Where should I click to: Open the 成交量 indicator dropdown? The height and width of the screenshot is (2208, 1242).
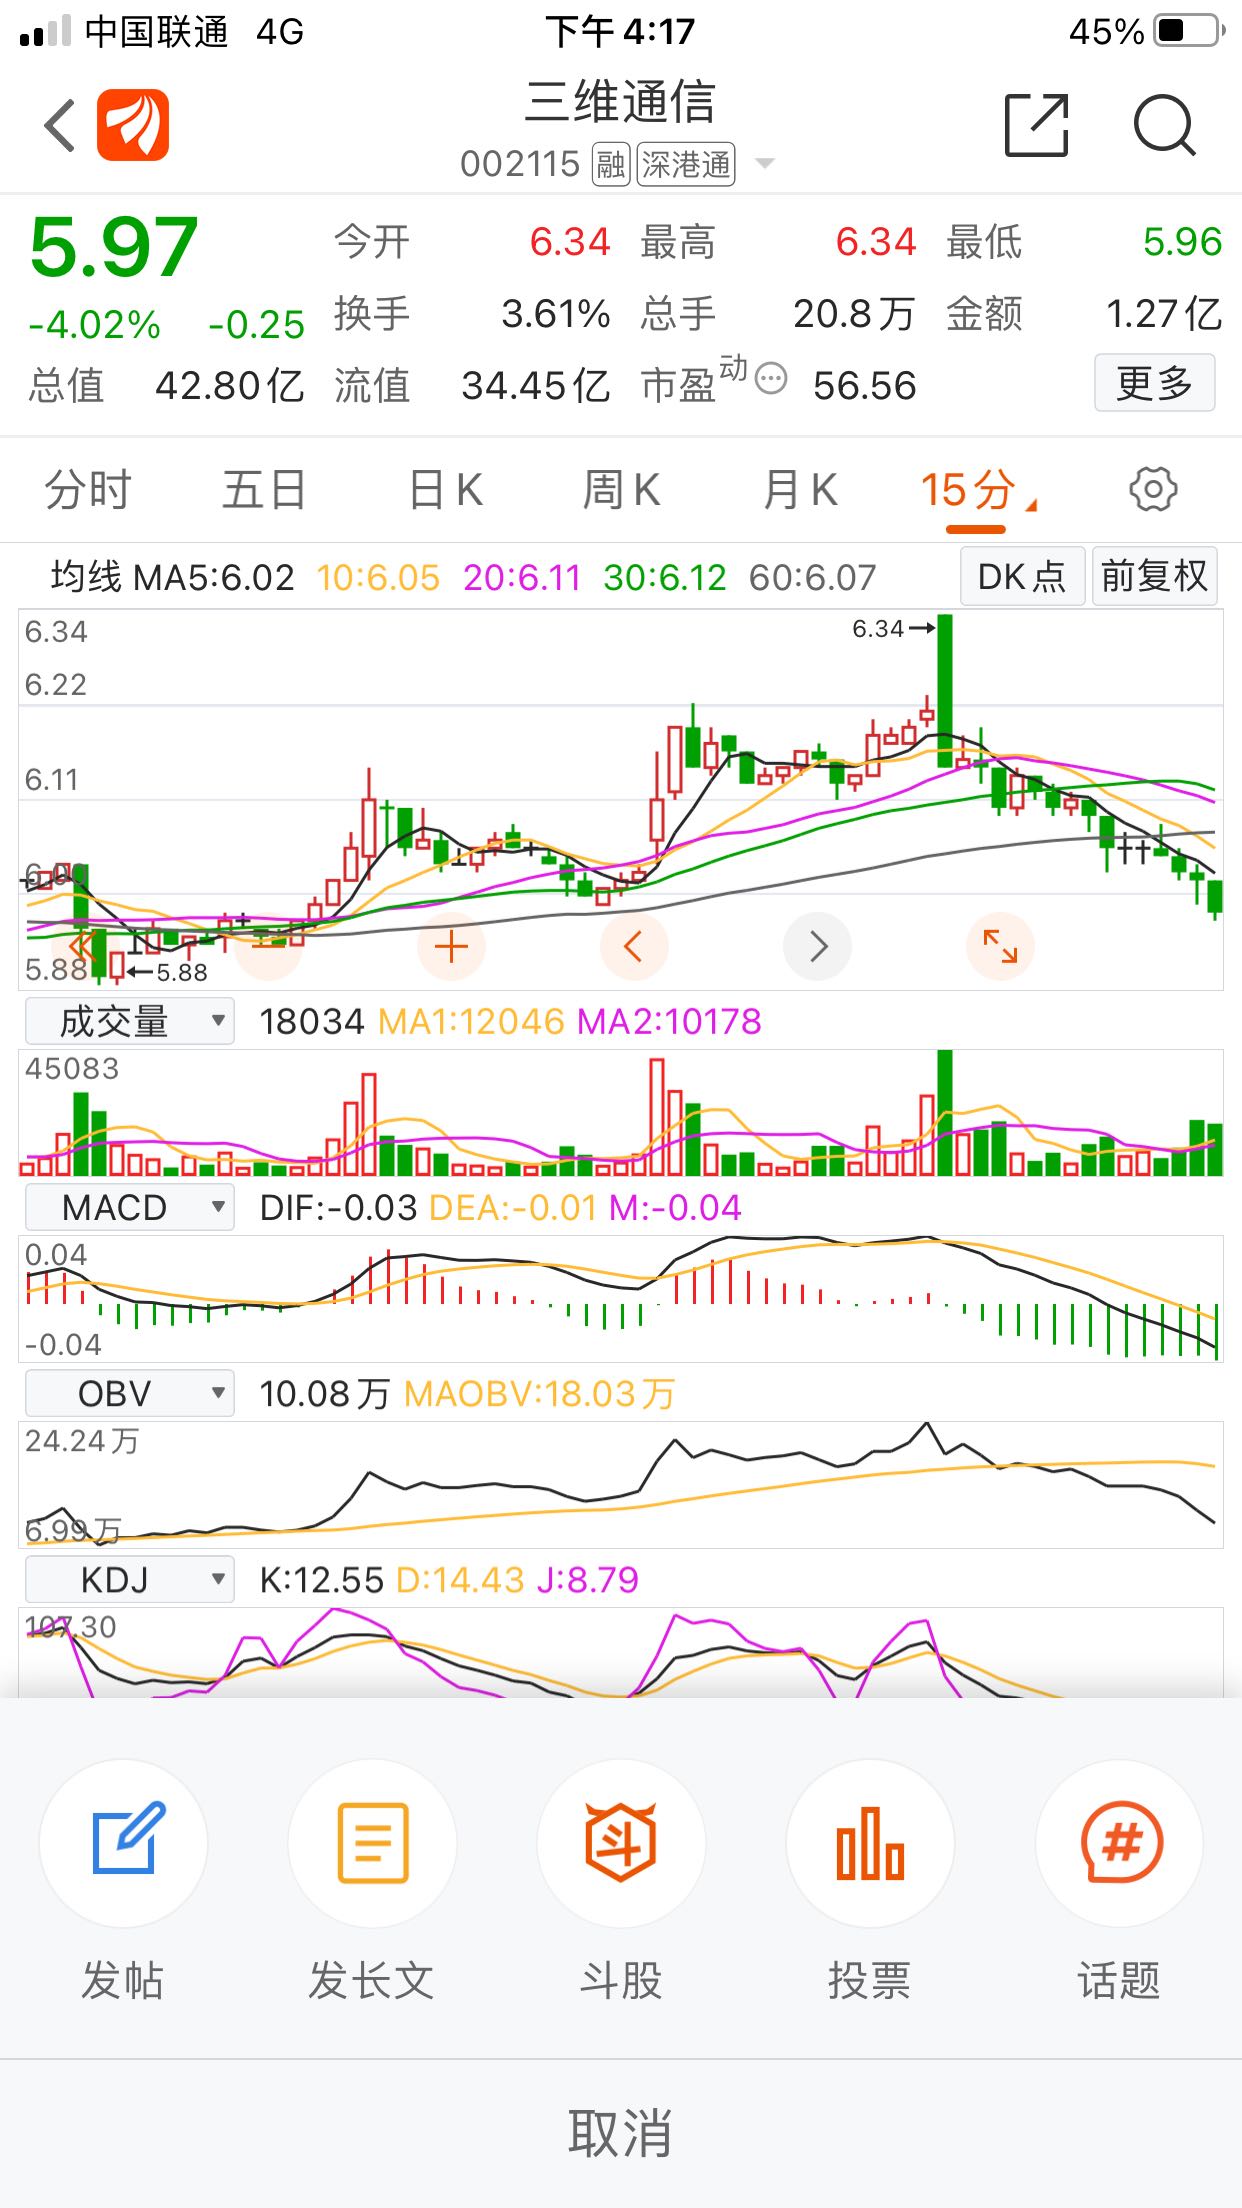click(x=130, y=1022)
